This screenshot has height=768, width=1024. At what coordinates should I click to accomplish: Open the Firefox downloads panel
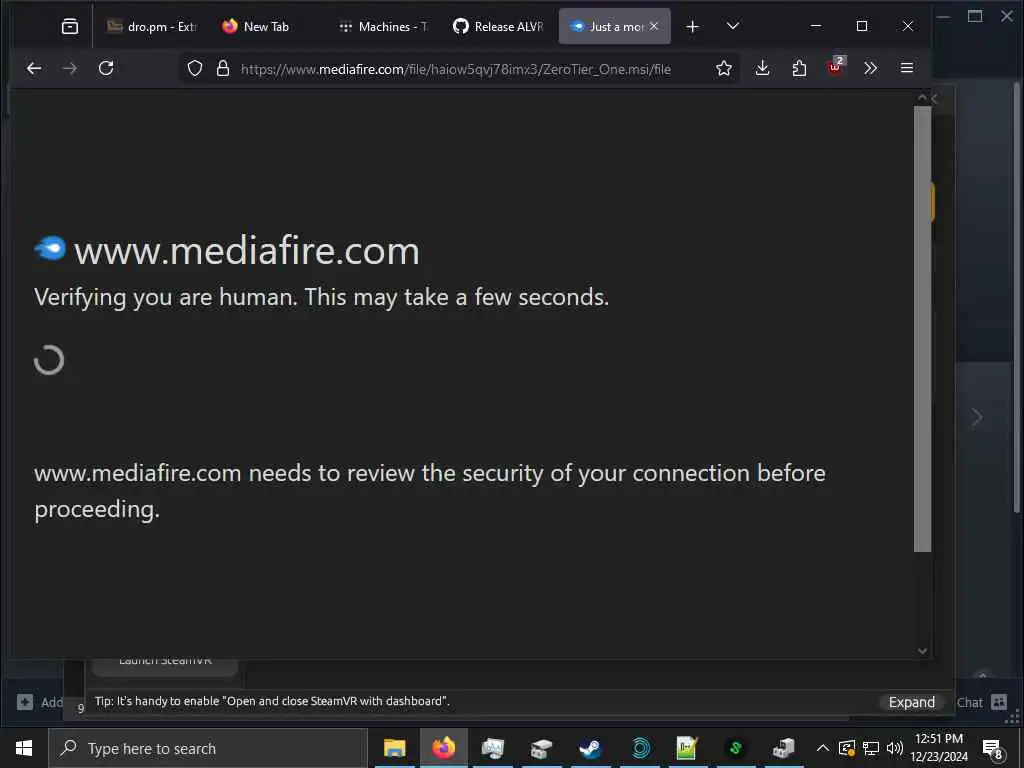[762, 68]
